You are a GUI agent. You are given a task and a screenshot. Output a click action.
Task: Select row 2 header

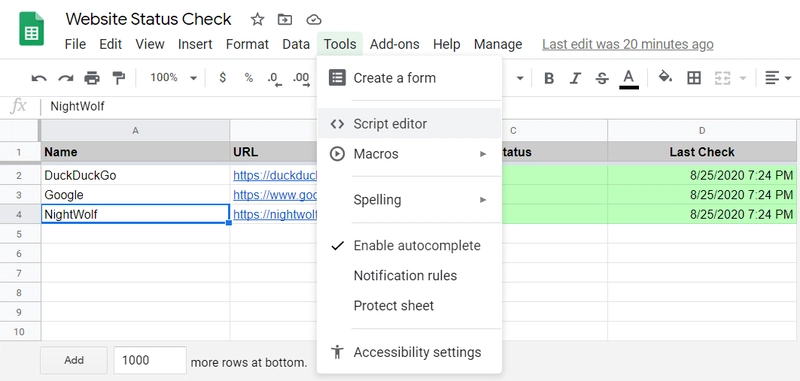(19, 175)
